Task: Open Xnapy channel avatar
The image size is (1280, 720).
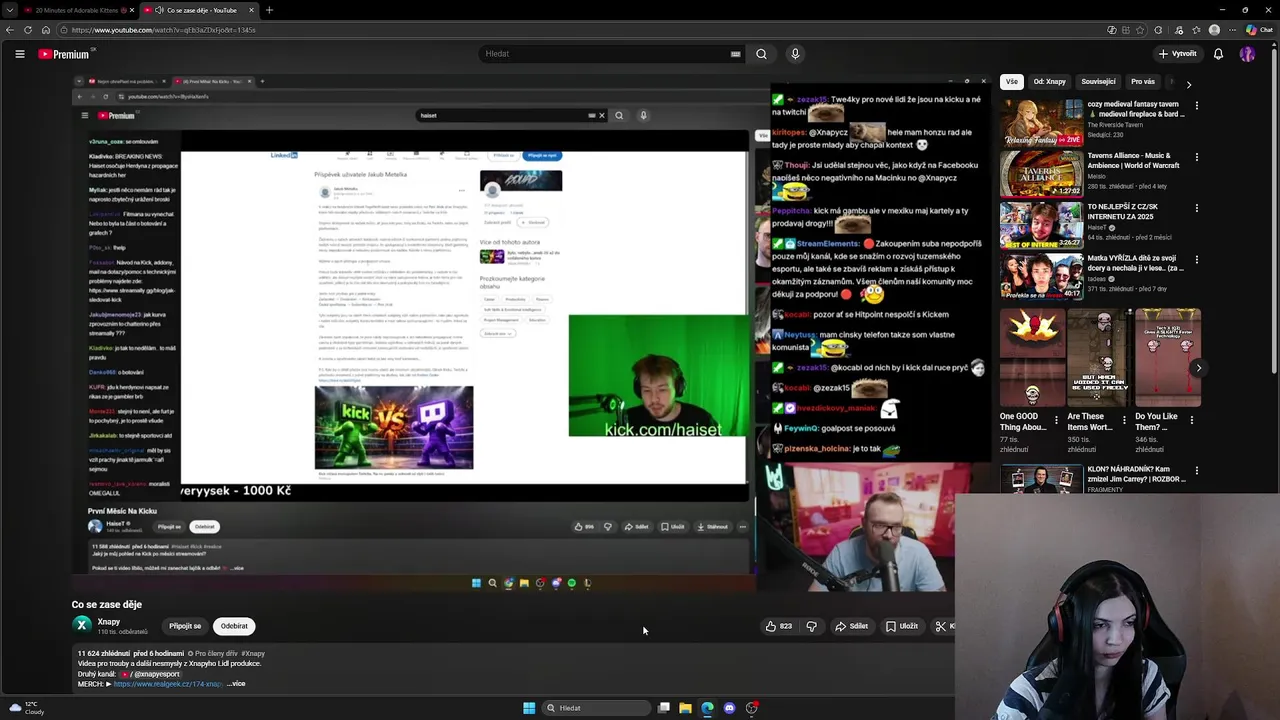Action: [83, 625]
